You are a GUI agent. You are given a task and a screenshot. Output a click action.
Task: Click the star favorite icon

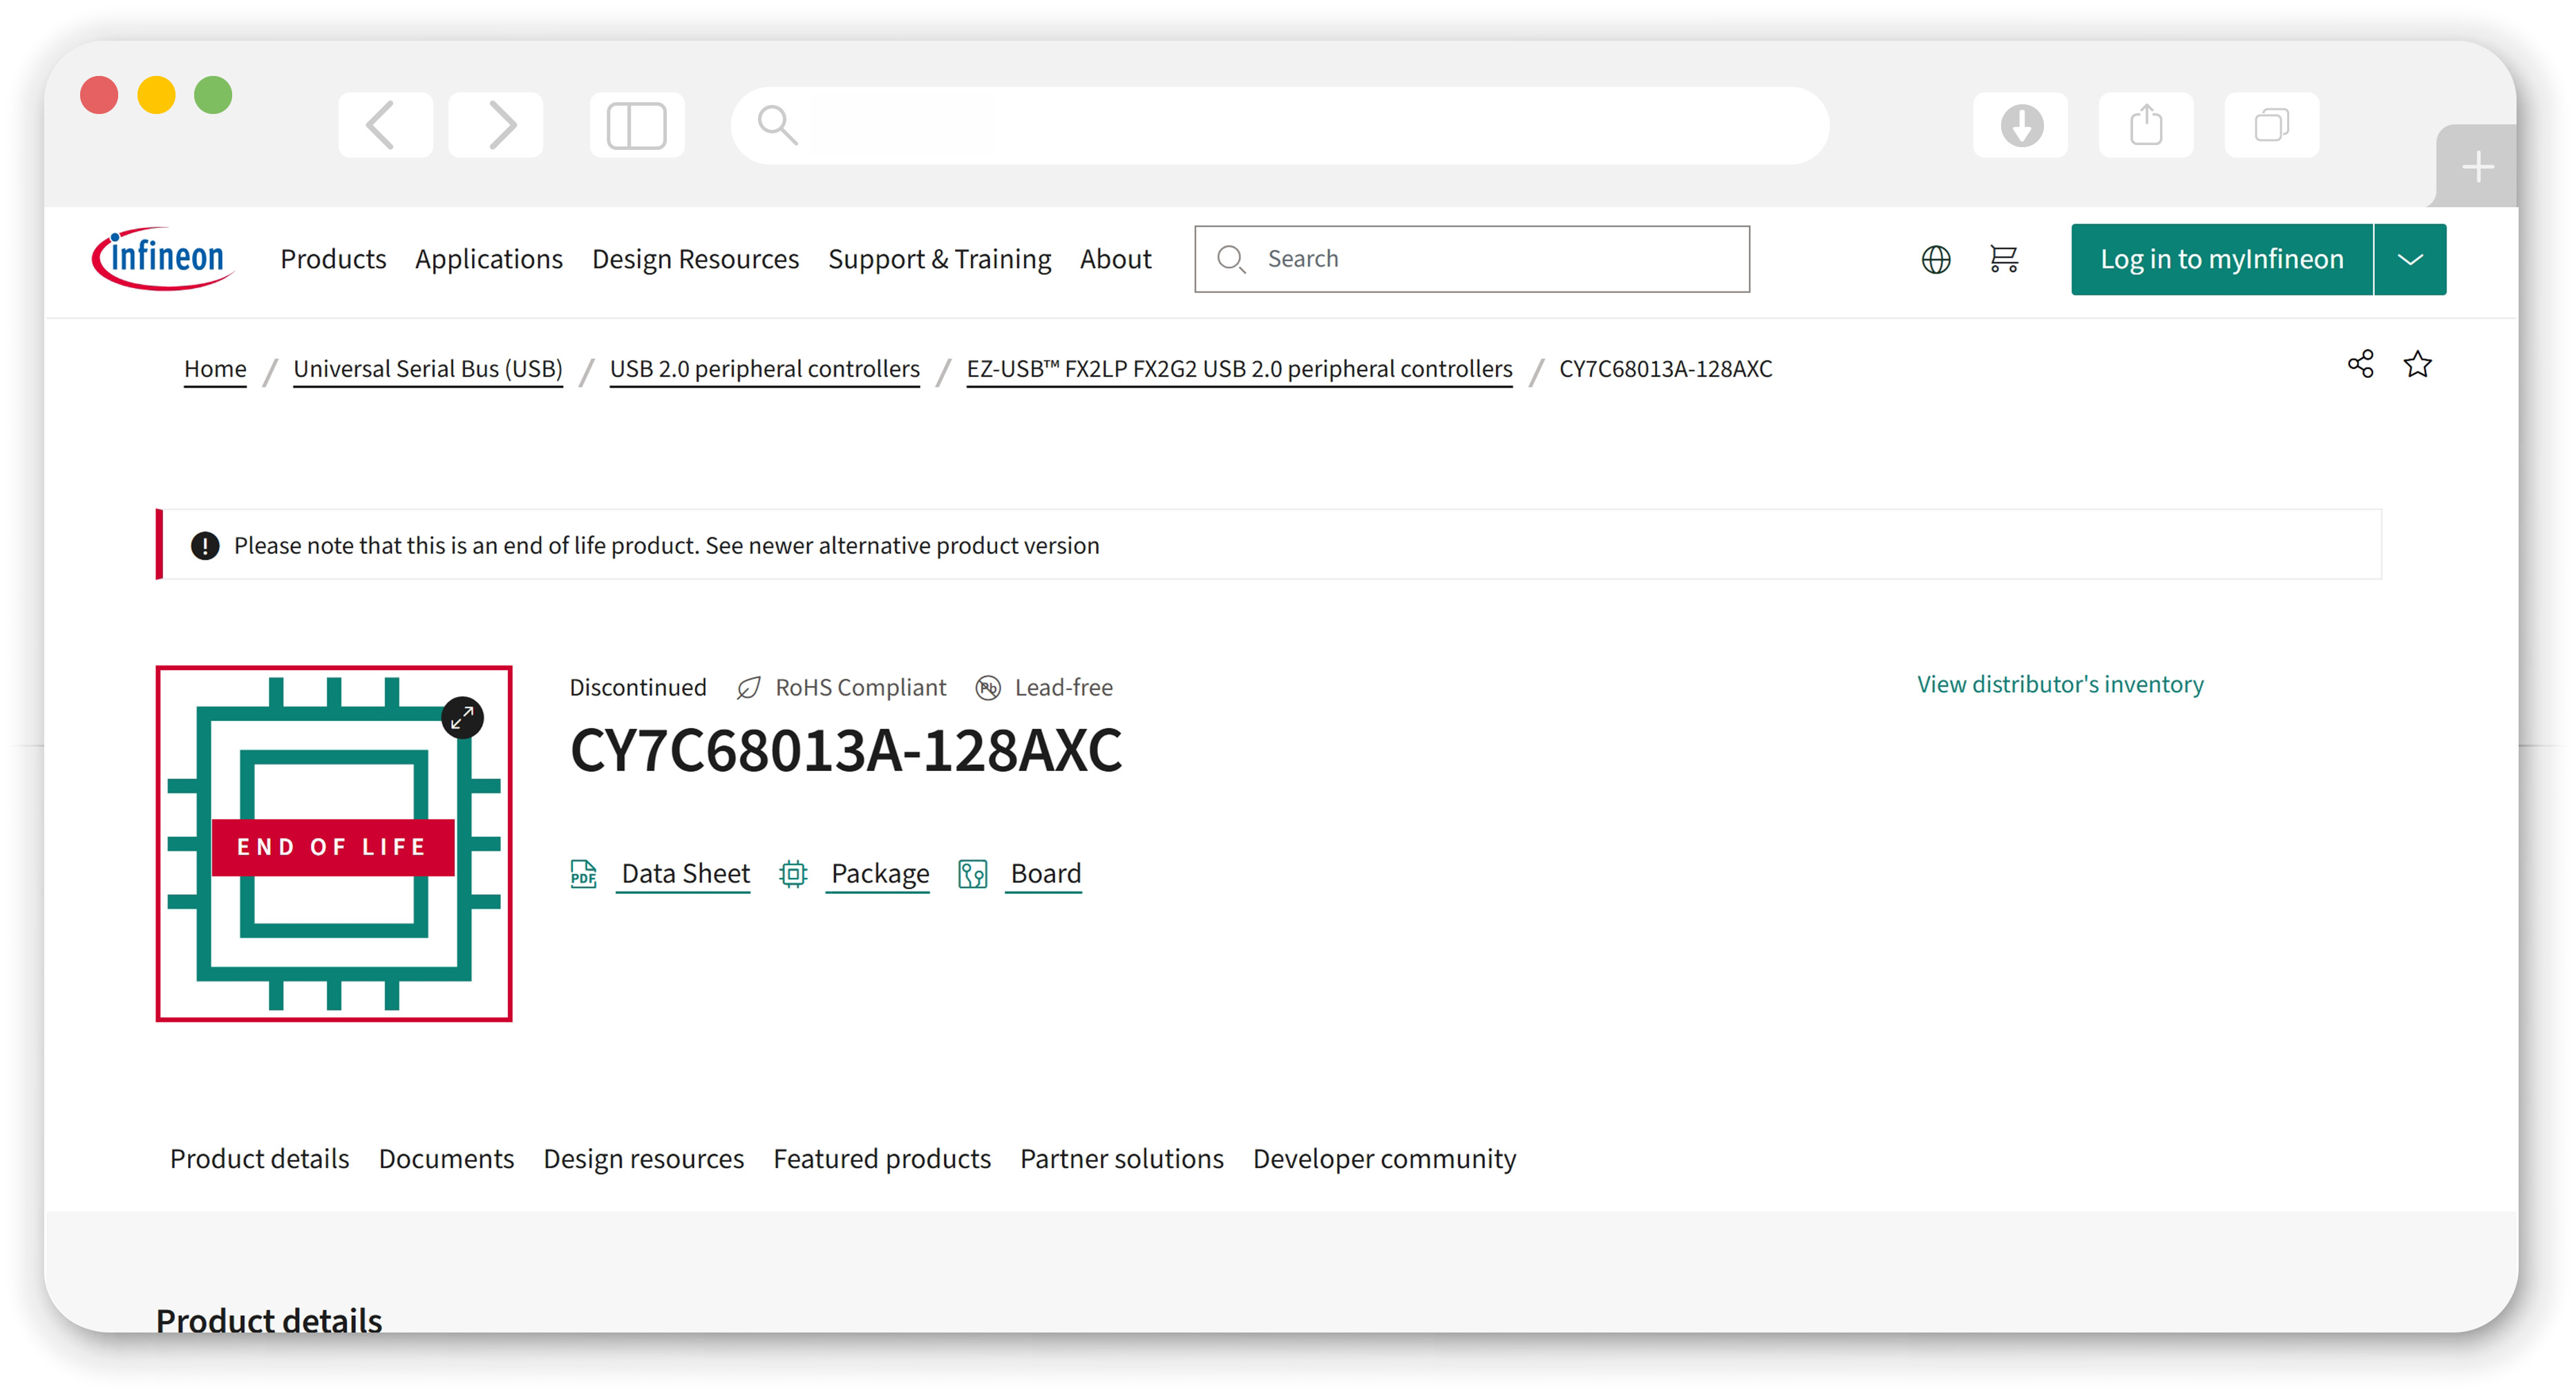(2417, 364)
